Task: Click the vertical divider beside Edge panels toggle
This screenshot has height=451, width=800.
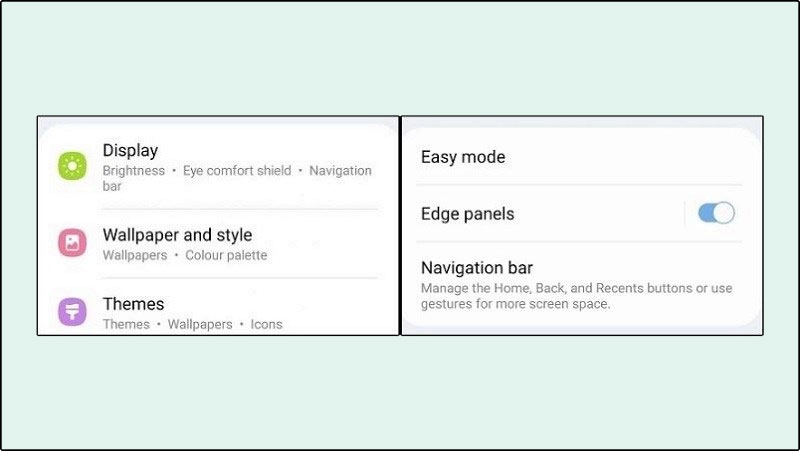Action: [685, 213]
